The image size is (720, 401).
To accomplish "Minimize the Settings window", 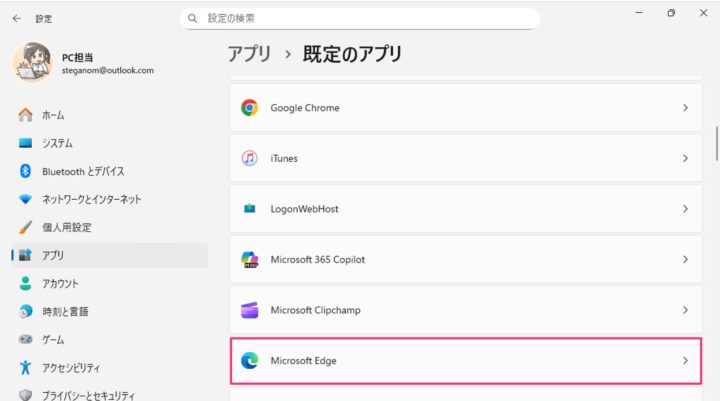I will (x=639, y=13).
